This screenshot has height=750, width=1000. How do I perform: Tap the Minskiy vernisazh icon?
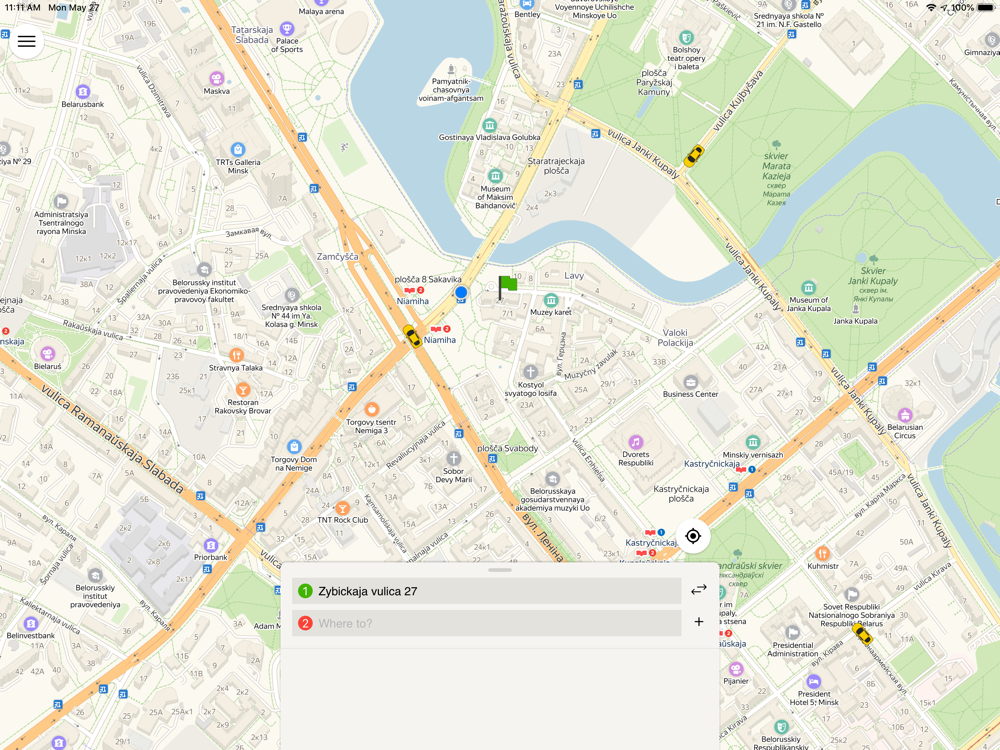coord(753,443)
